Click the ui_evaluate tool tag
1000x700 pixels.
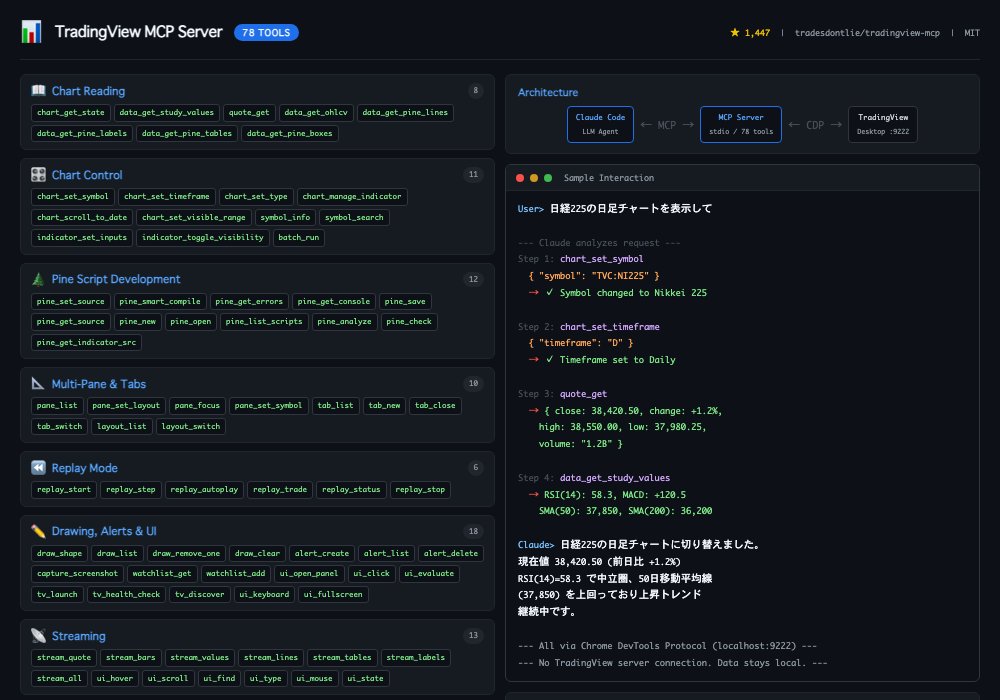tap(429, 574)
